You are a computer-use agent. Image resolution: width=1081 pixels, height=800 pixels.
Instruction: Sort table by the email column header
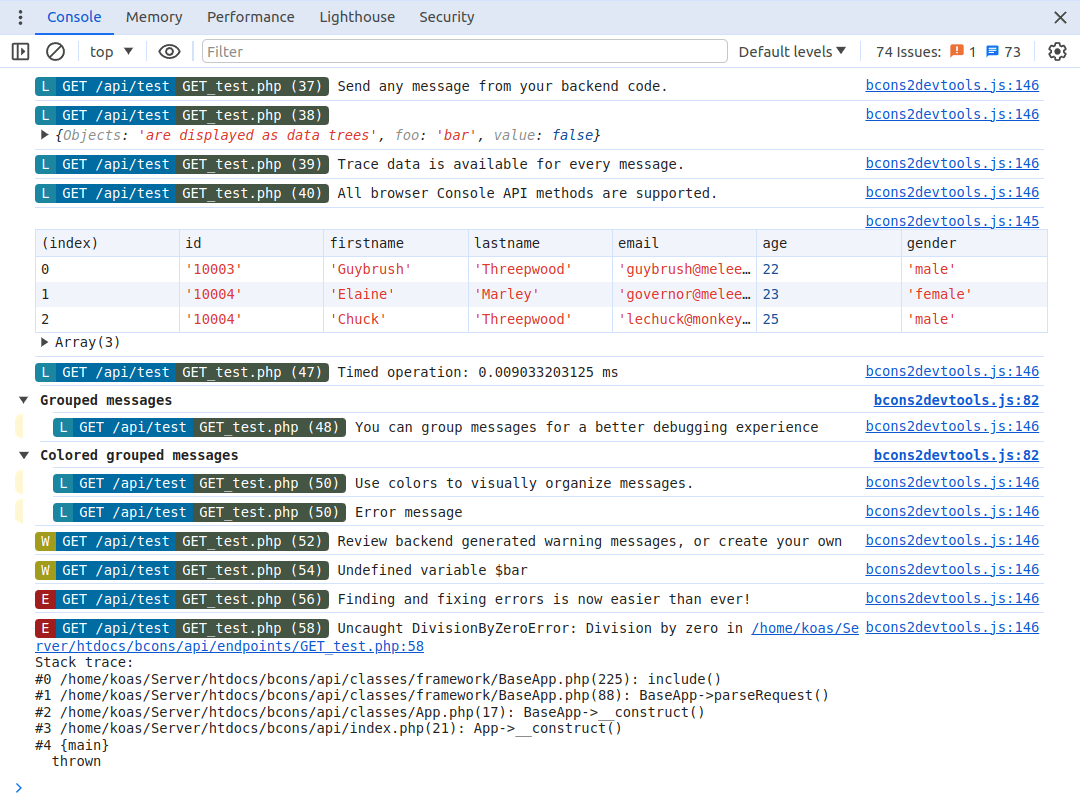tap(684, 243)
